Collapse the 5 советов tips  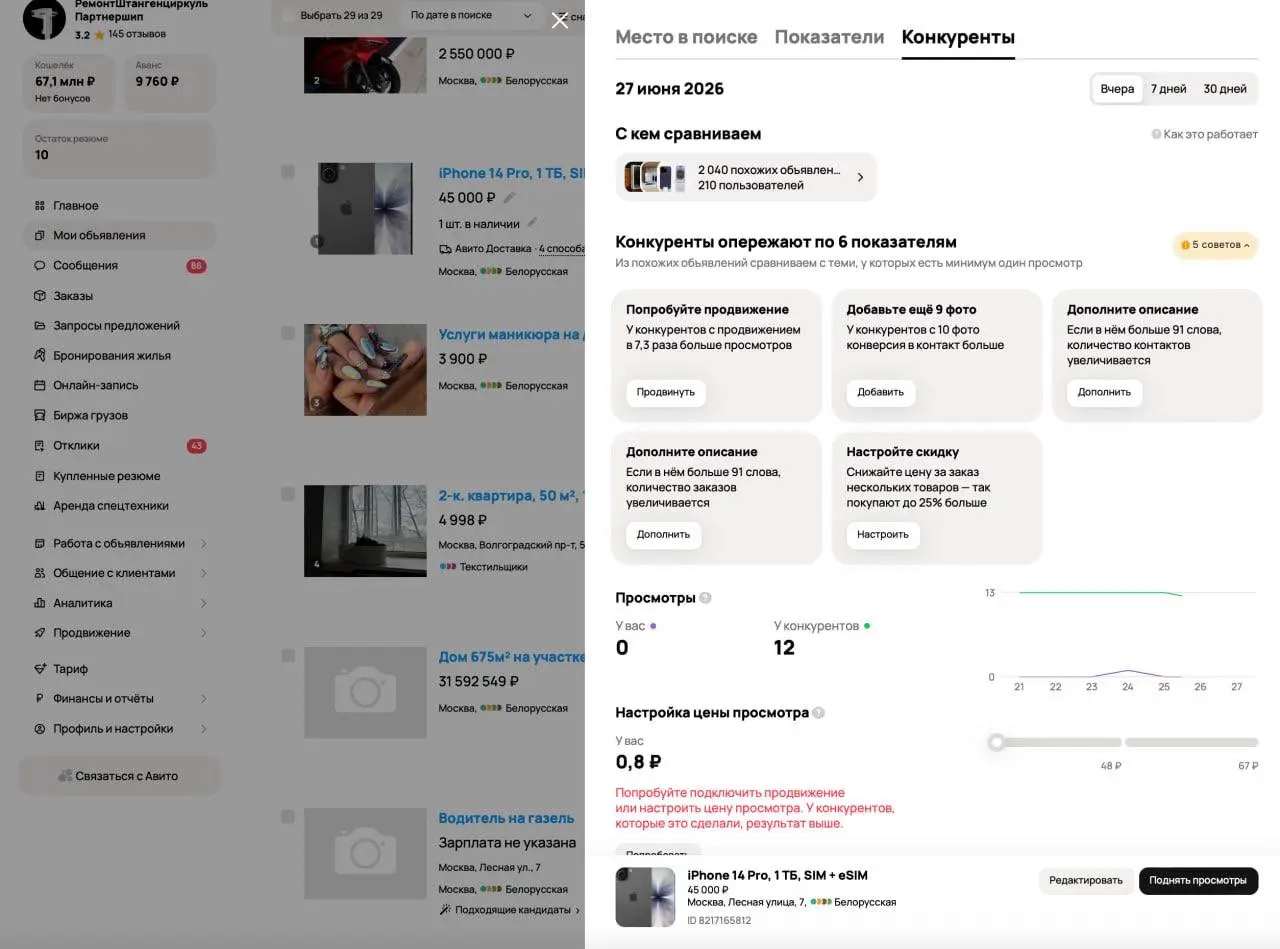pyautogui.click(x=1215, y=245)
